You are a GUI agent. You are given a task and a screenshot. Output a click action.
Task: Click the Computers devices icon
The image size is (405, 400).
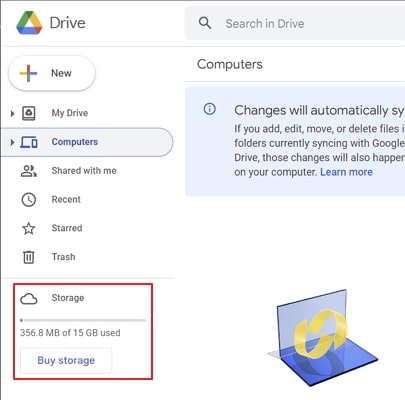[29, 142]
